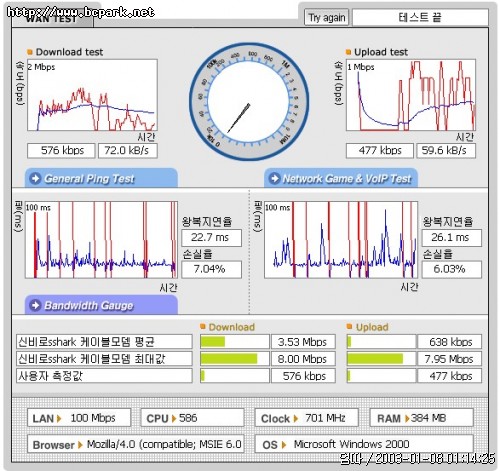
Task: Click the Download test graph
Action: click(92, 95)
